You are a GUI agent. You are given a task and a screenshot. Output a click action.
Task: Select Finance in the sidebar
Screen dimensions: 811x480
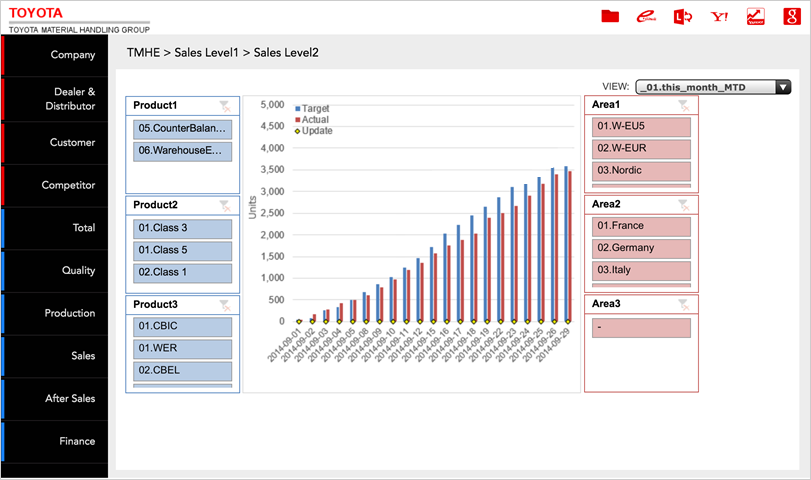(55, 441)
